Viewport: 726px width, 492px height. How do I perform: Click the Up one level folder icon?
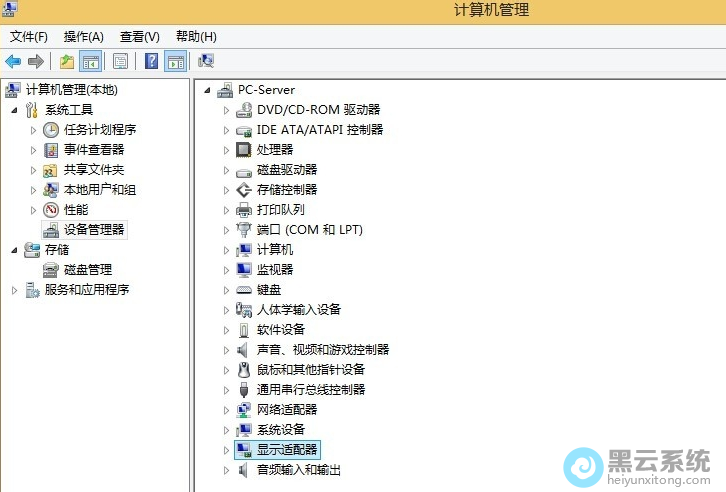(x=66, y=61)
